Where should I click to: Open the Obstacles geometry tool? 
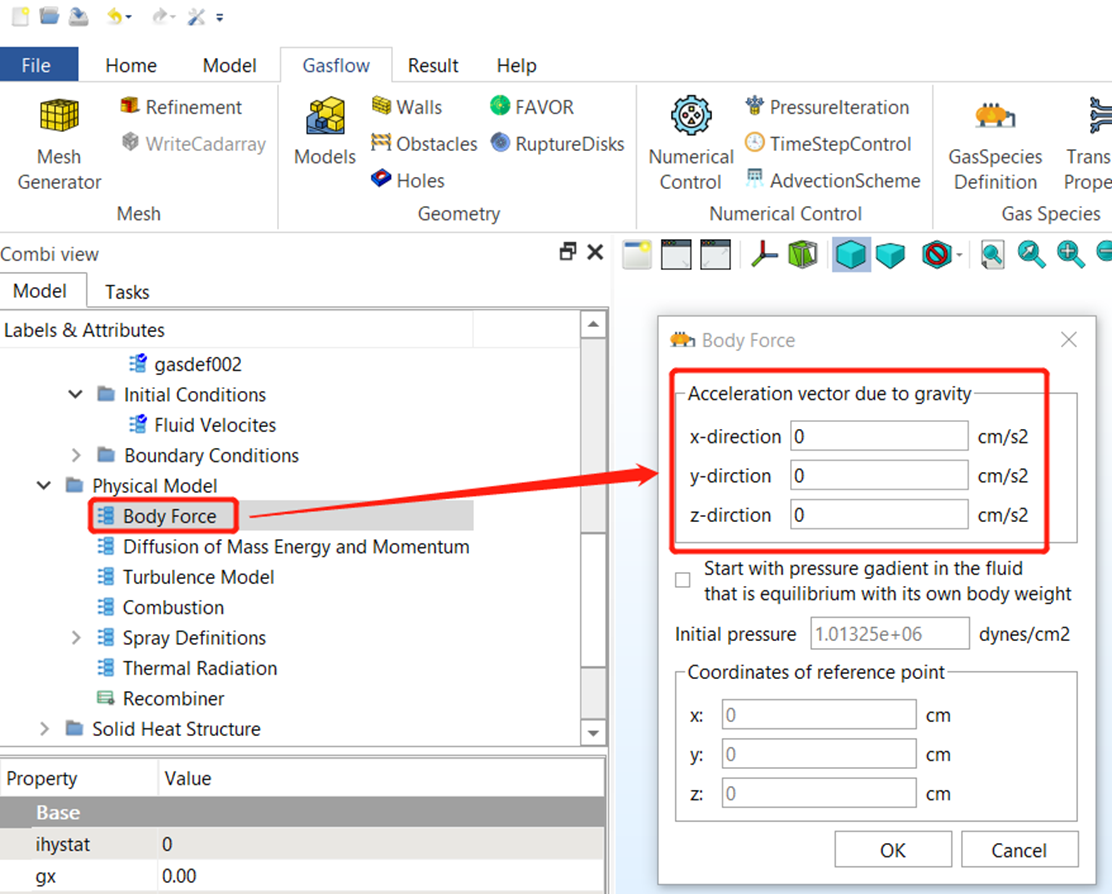click(424, 144)
